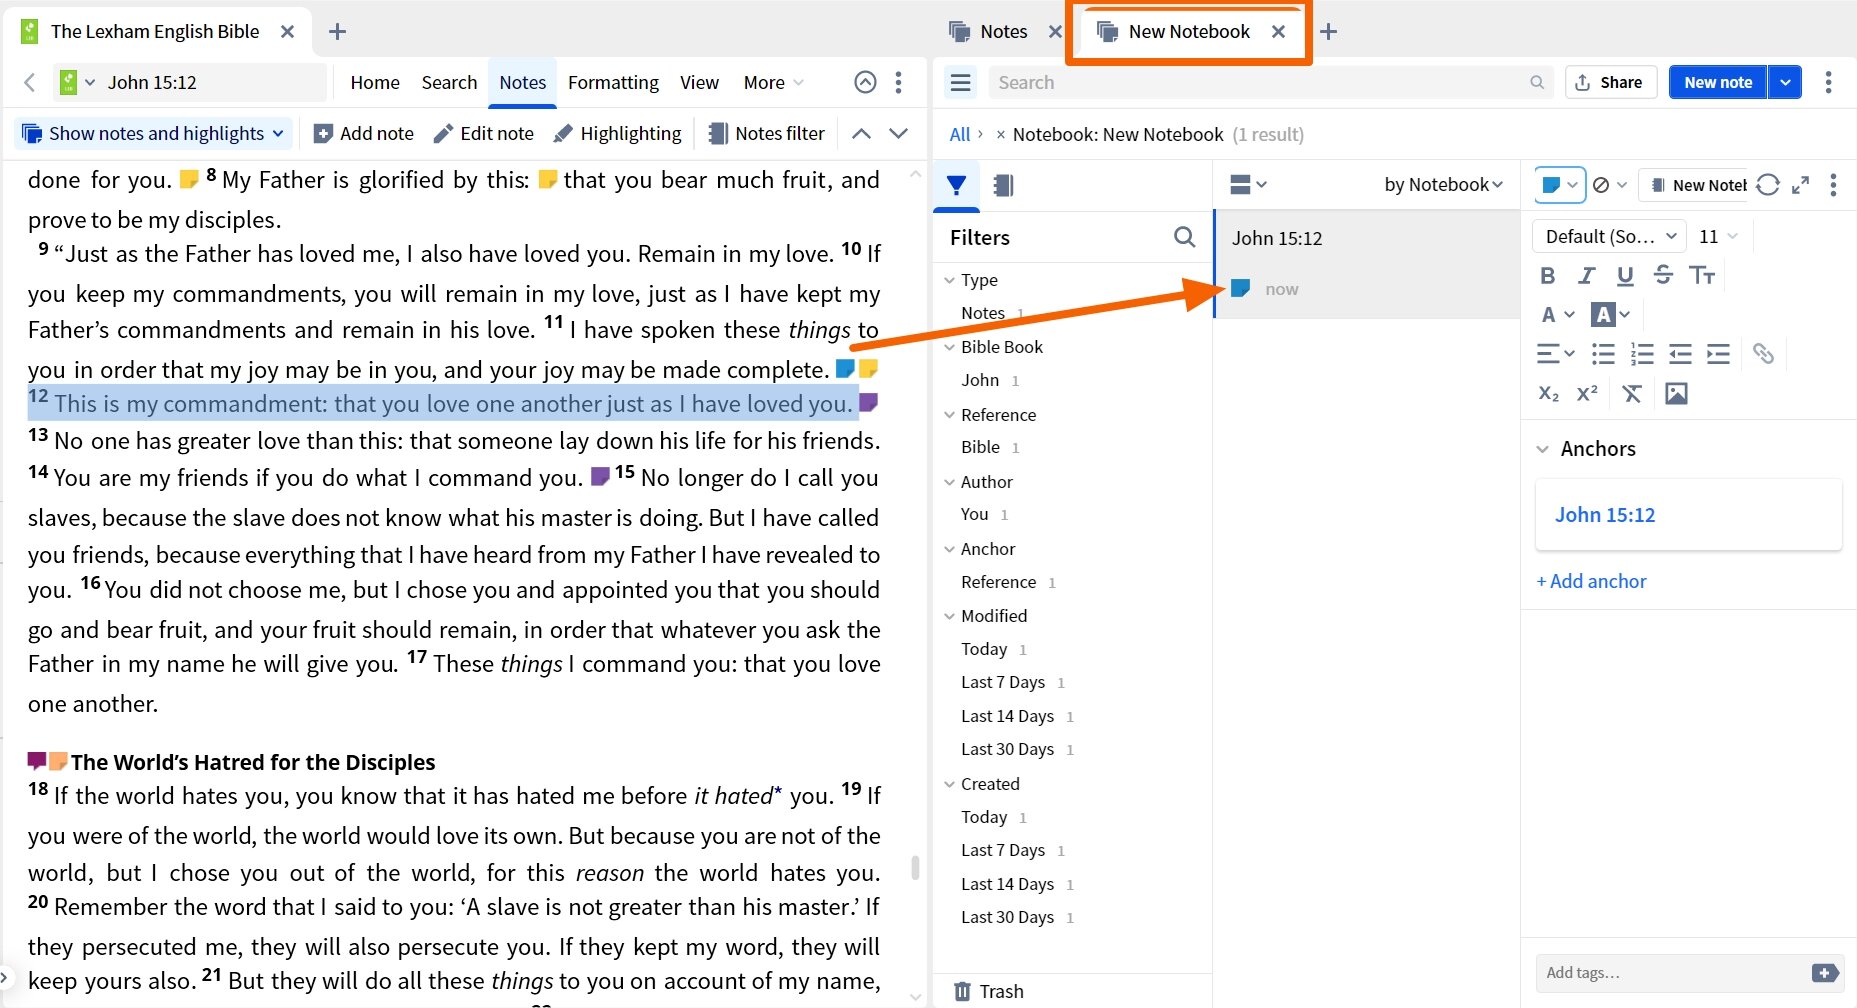Image resolution: width=1857 pixels, height=1008 pixels.
Task: Open the Notes panel three-dot menu beside New note
Action: (1828, 82)
